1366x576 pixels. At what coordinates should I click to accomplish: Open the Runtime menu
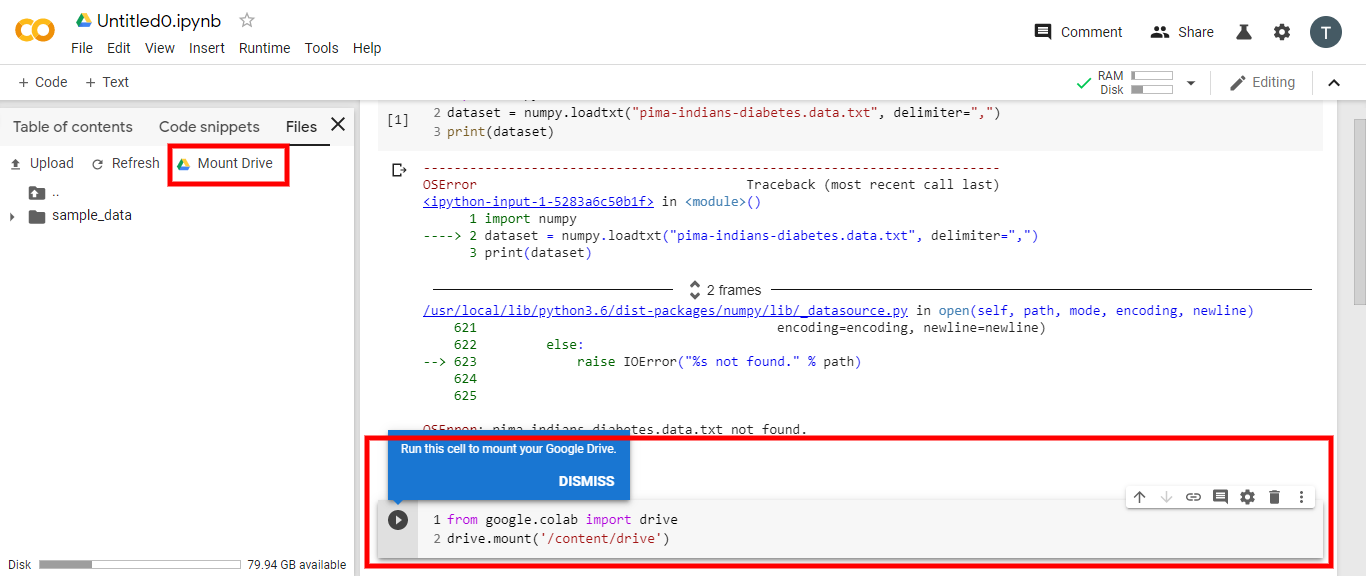[x=264, y=47]
